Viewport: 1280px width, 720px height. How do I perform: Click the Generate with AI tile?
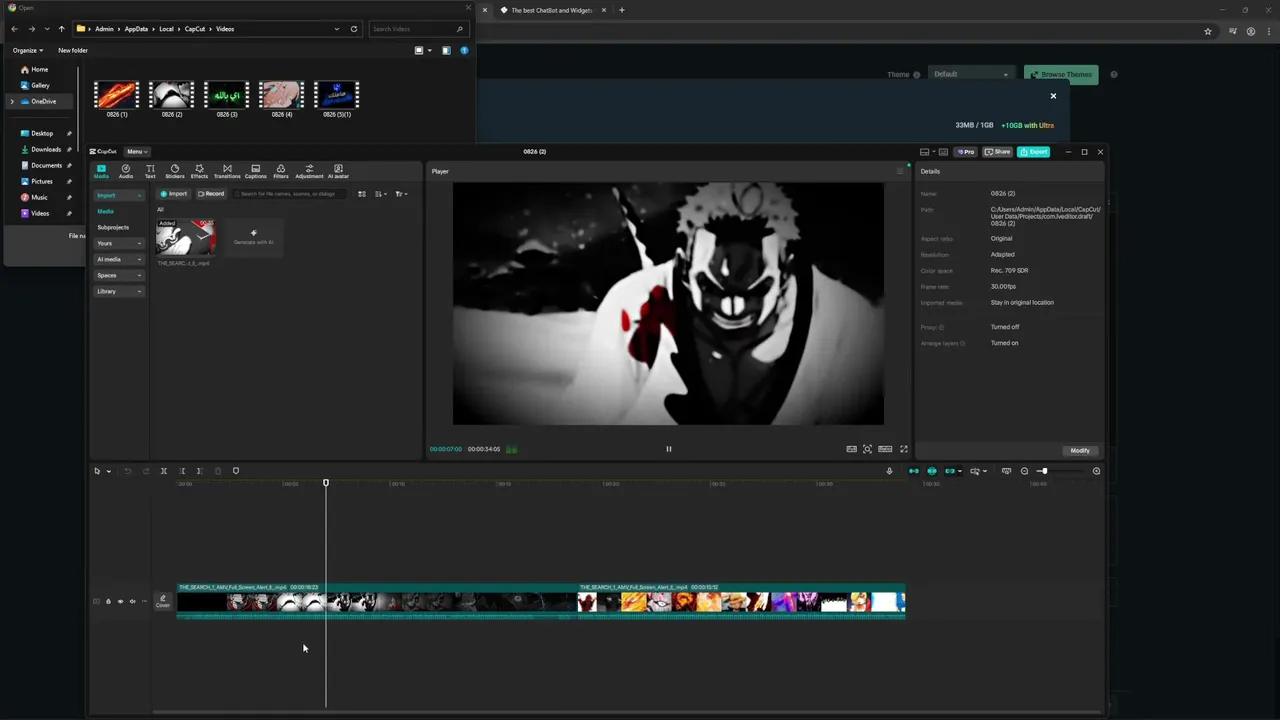point(253,238)
